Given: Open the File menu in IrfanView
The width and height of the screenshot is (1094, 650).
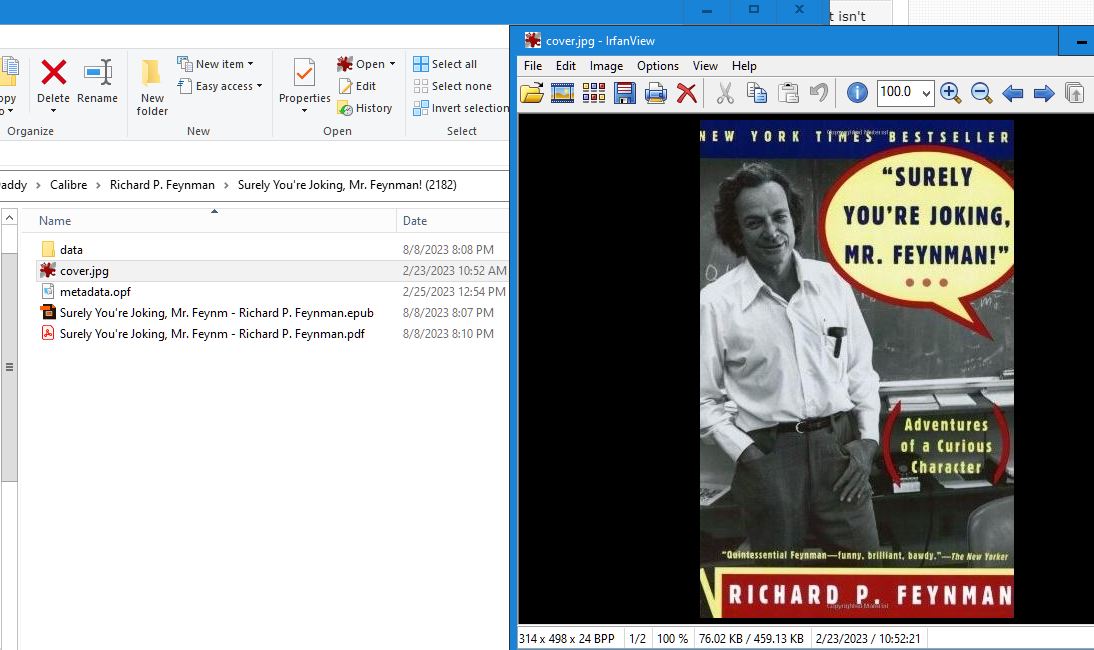Looking at the screenshot, I should click(533, 66).
